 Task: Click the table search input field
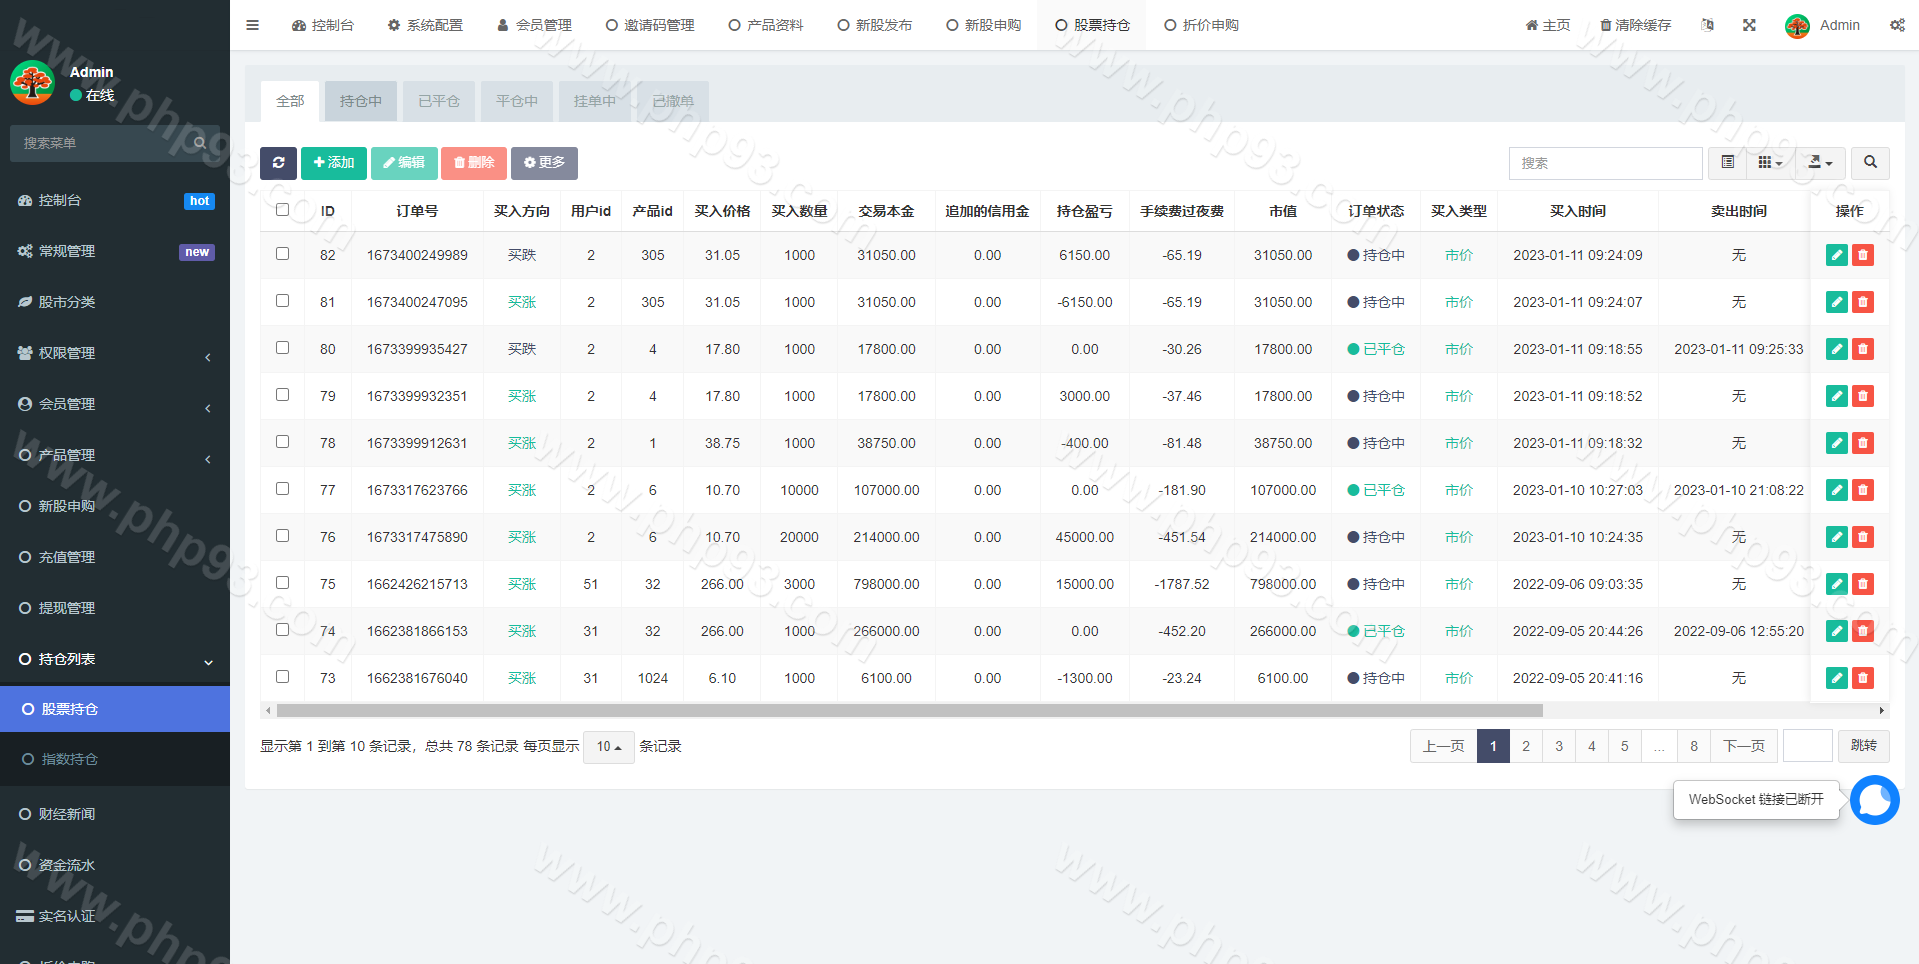click(1605, 163)
